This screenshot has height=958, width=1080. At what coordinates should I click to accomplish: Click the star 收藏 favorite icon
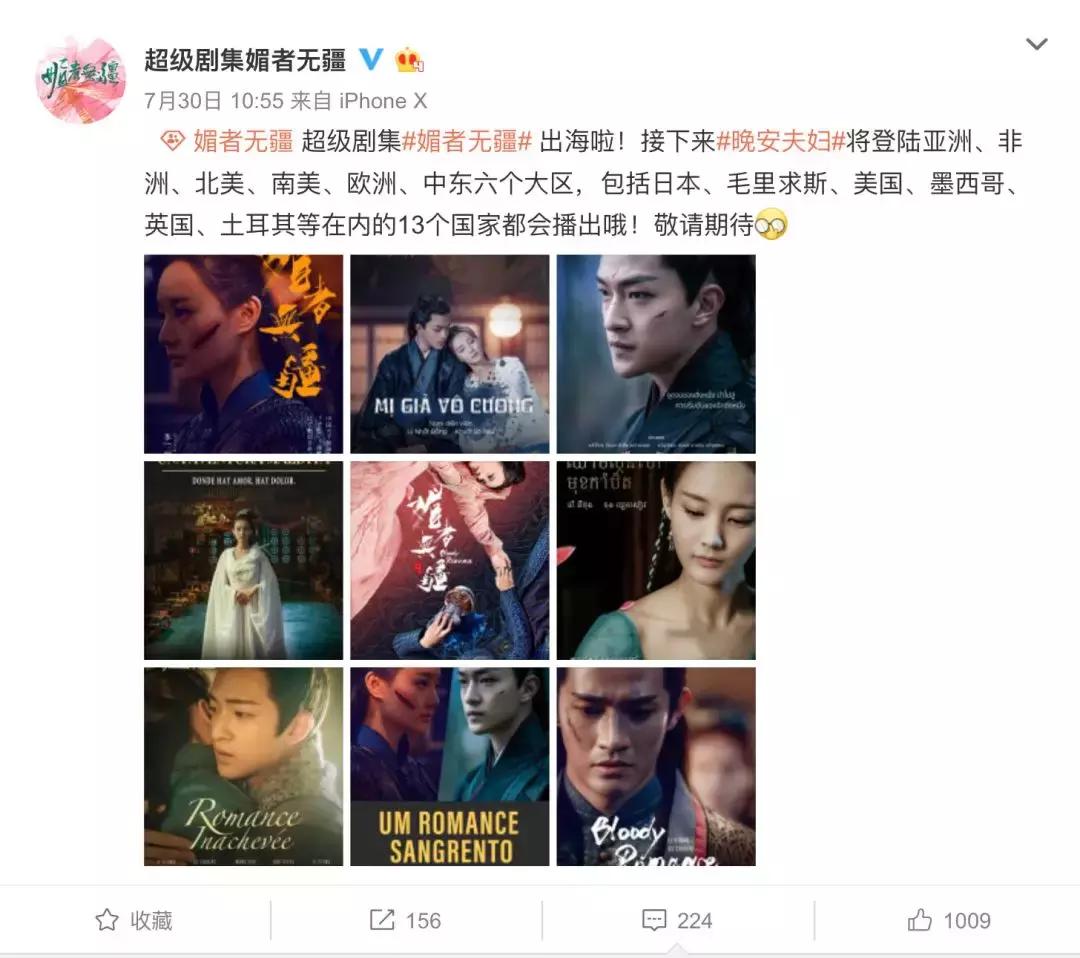point(107,919)
